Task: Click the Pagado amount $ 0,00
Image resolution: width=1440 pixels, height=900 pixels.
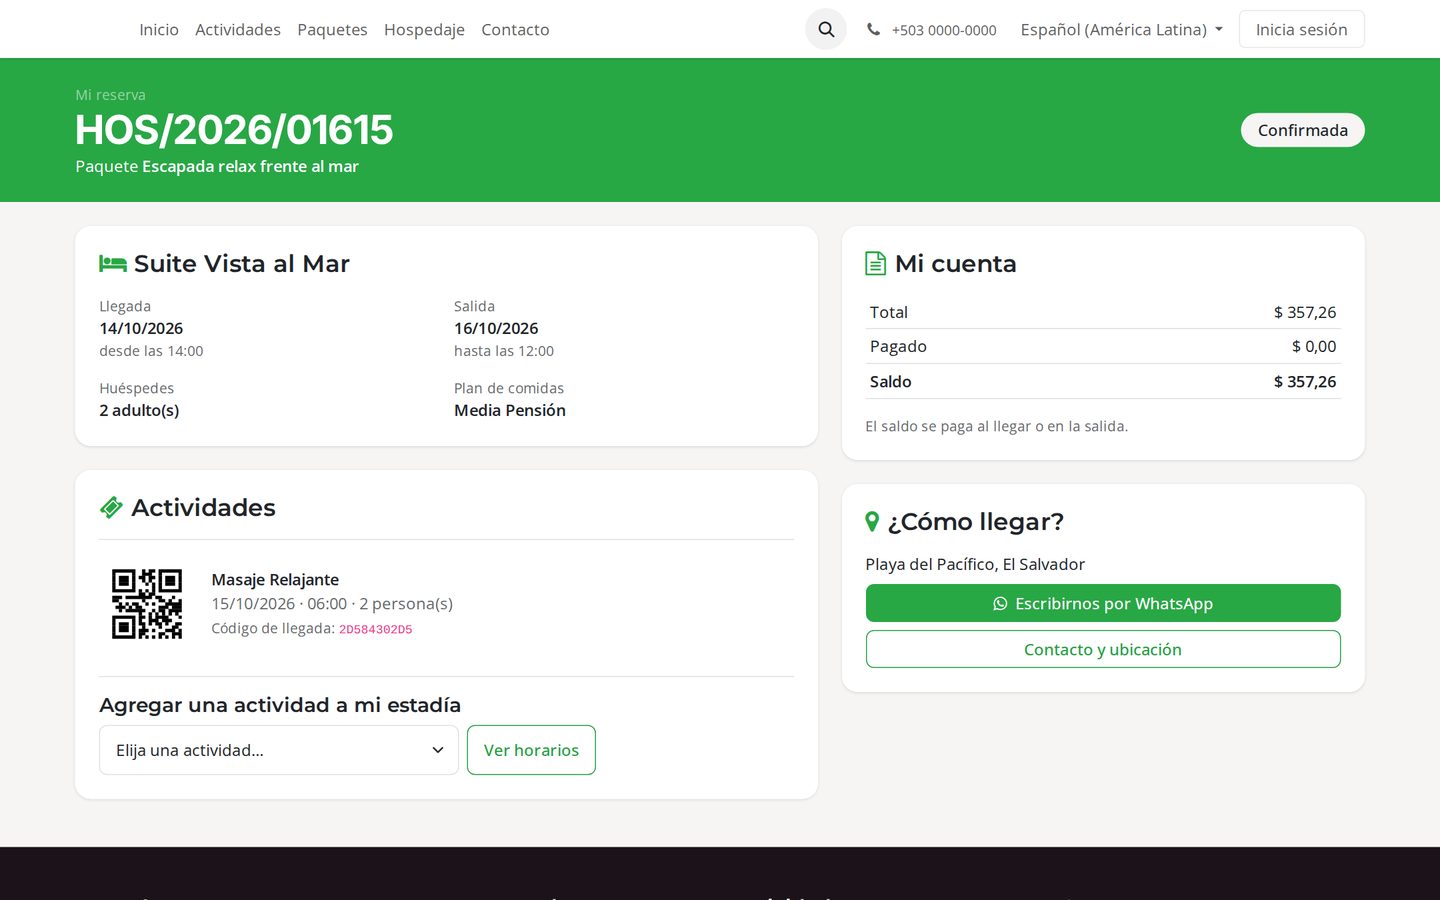Action: click(1314, 346)
